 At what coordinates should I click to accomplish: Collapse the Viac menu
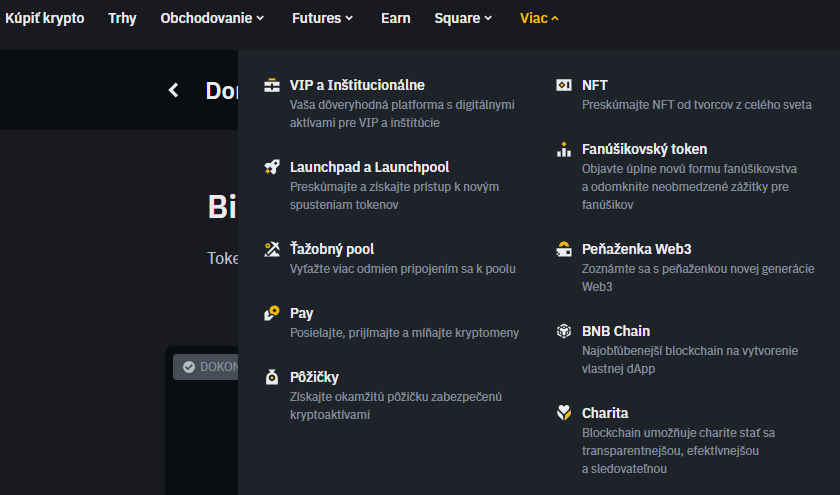[x=539, y=18]
